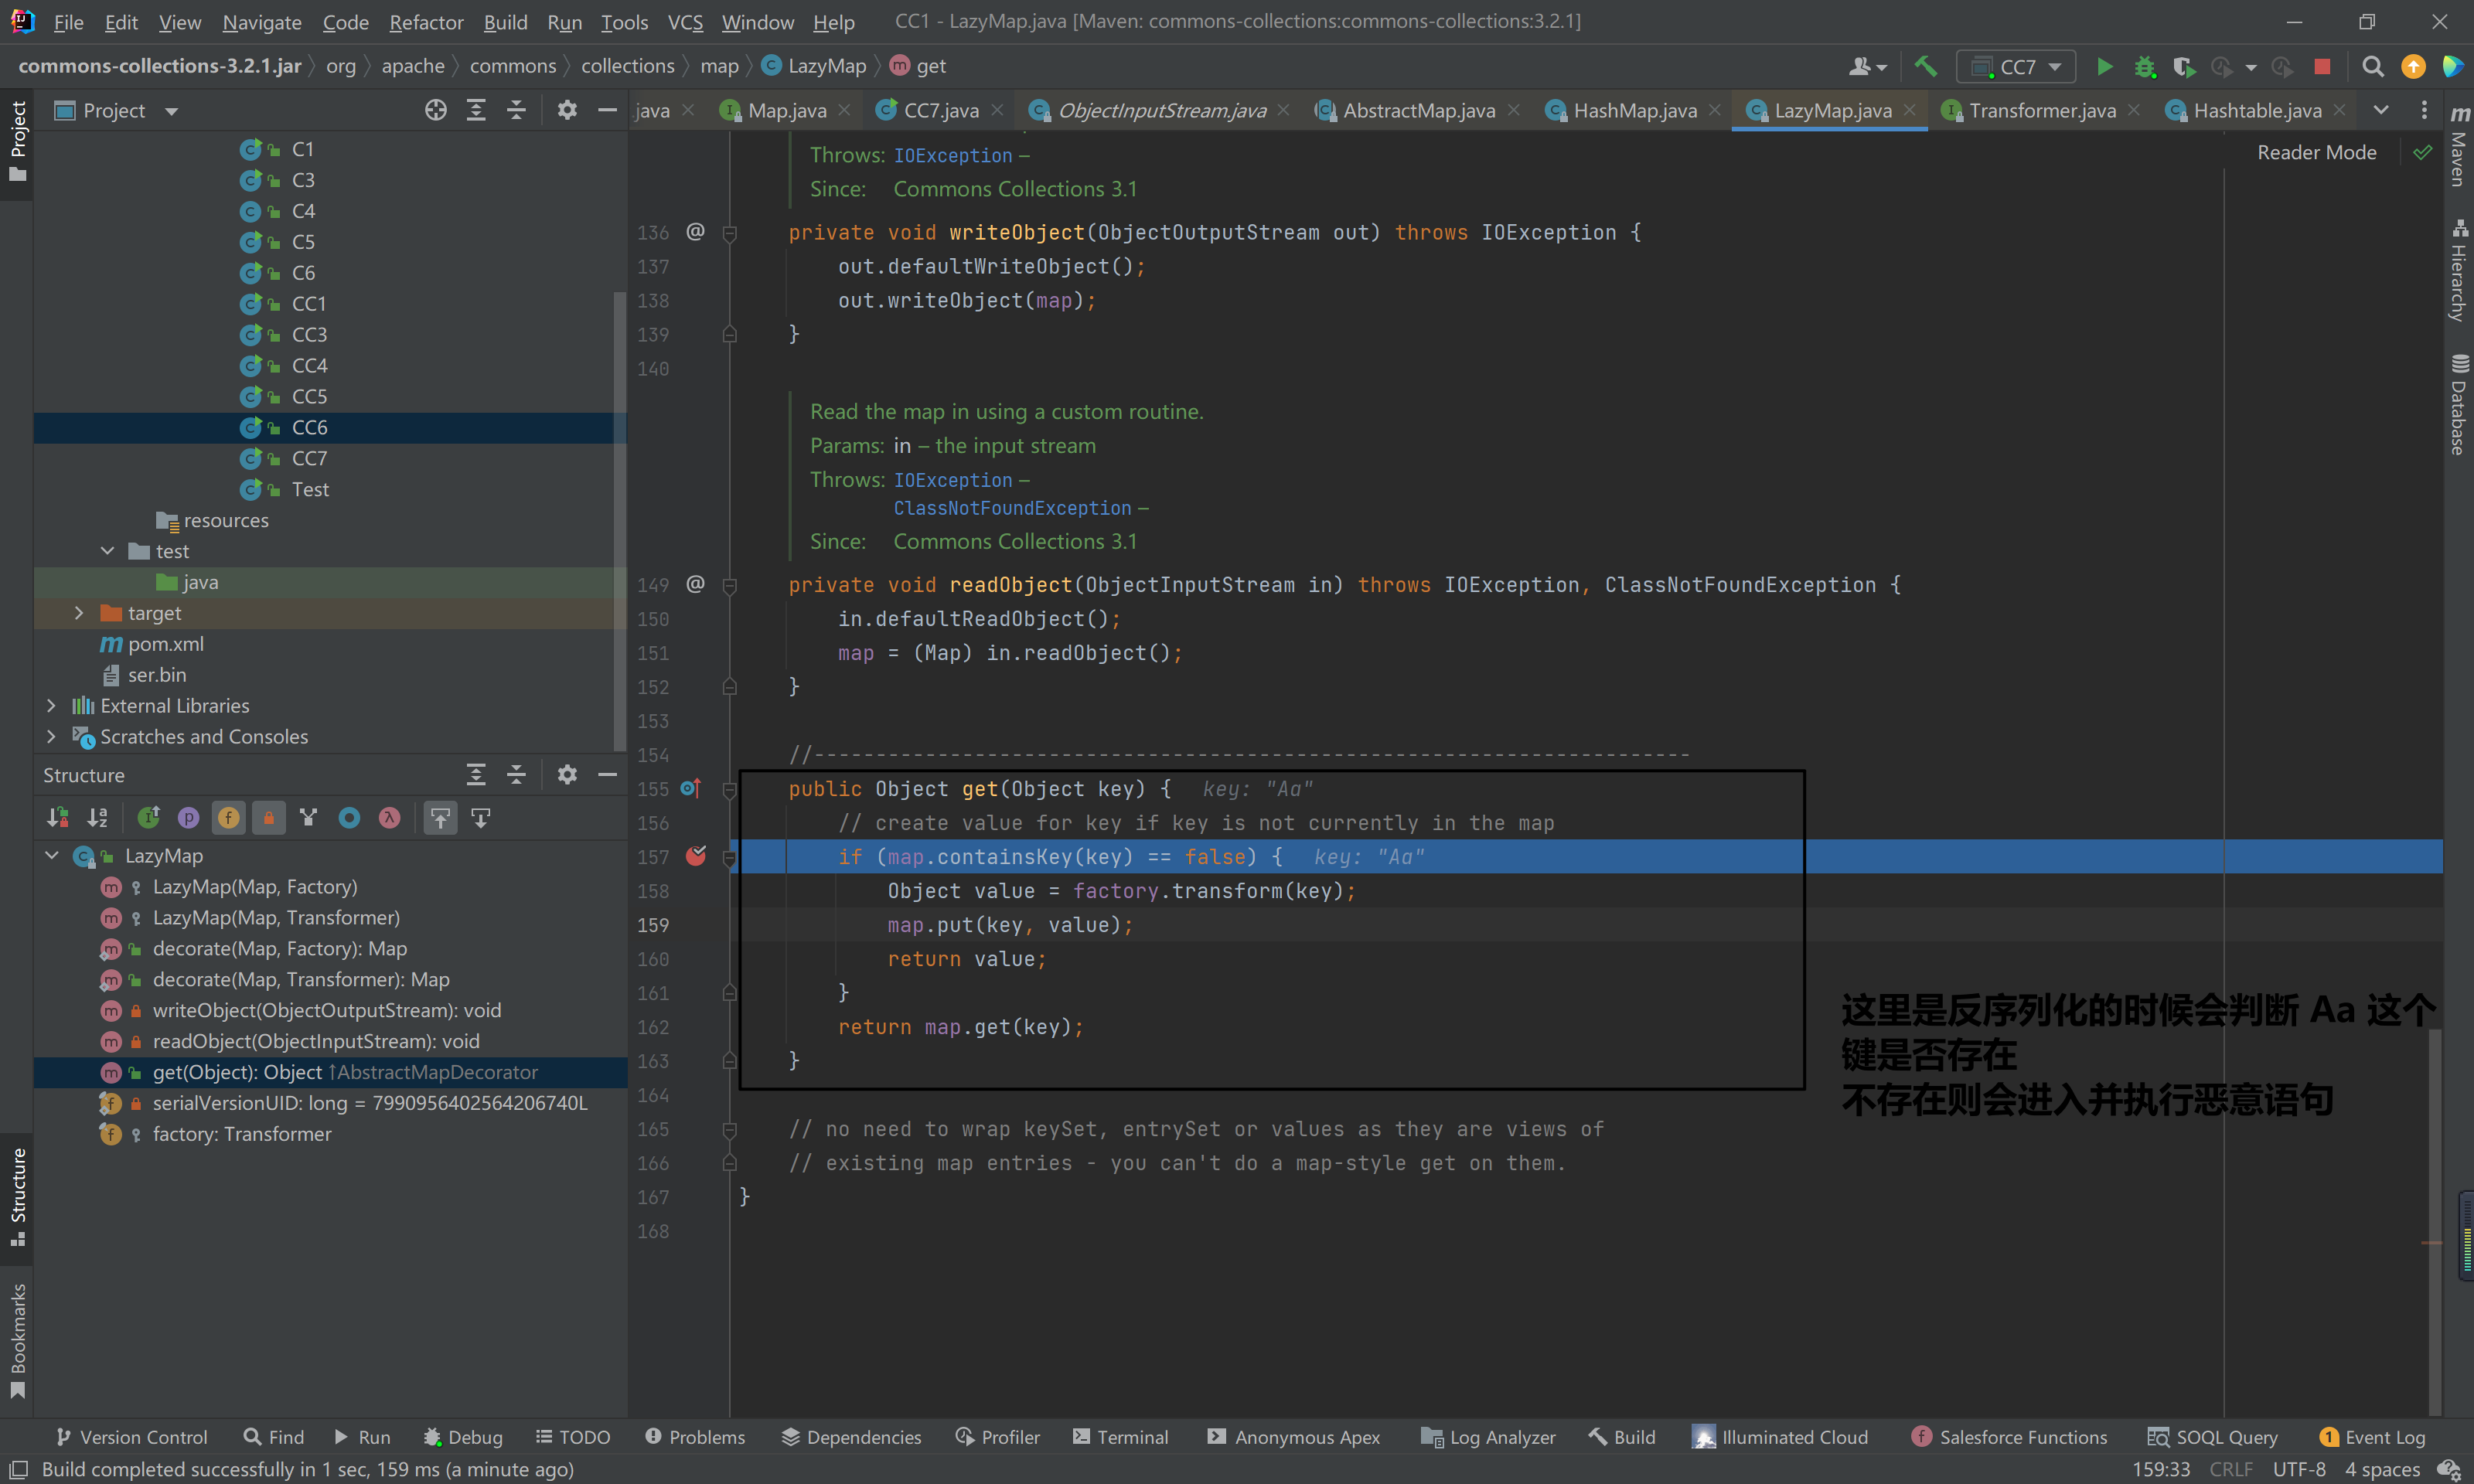
Task: Switch to the HashMap.java editor tab
Action: (x=1634, y=110)
